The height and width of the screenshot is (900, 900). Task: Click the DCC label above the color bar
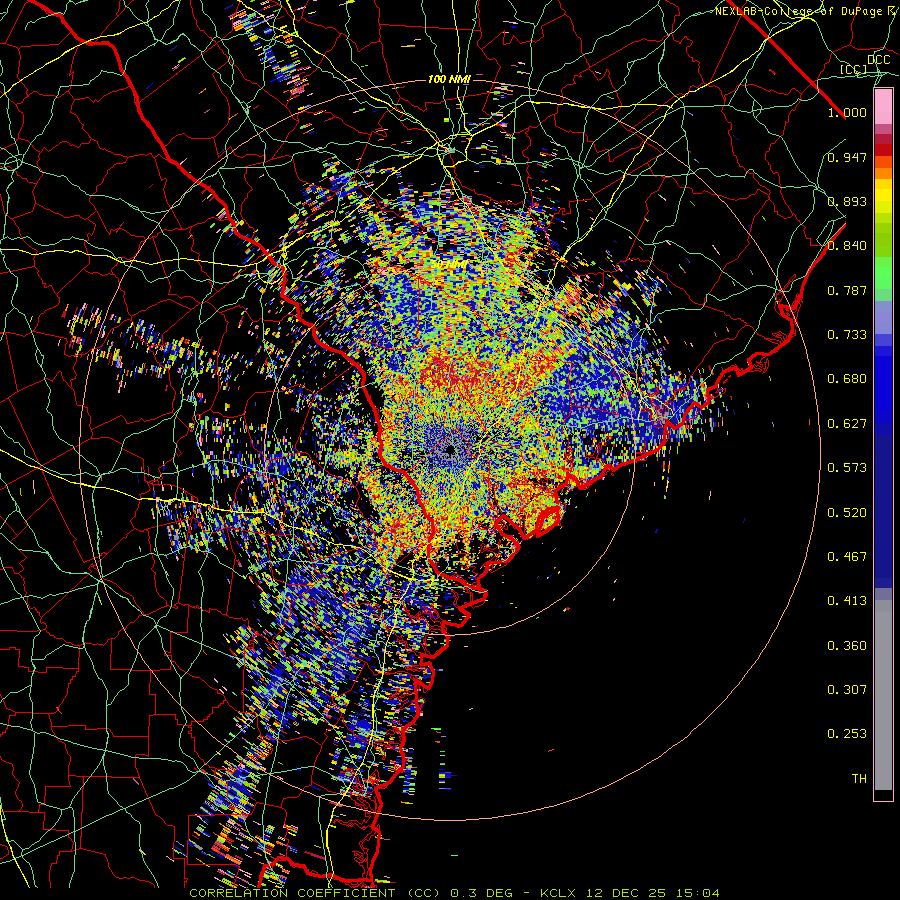click(878, 60)
